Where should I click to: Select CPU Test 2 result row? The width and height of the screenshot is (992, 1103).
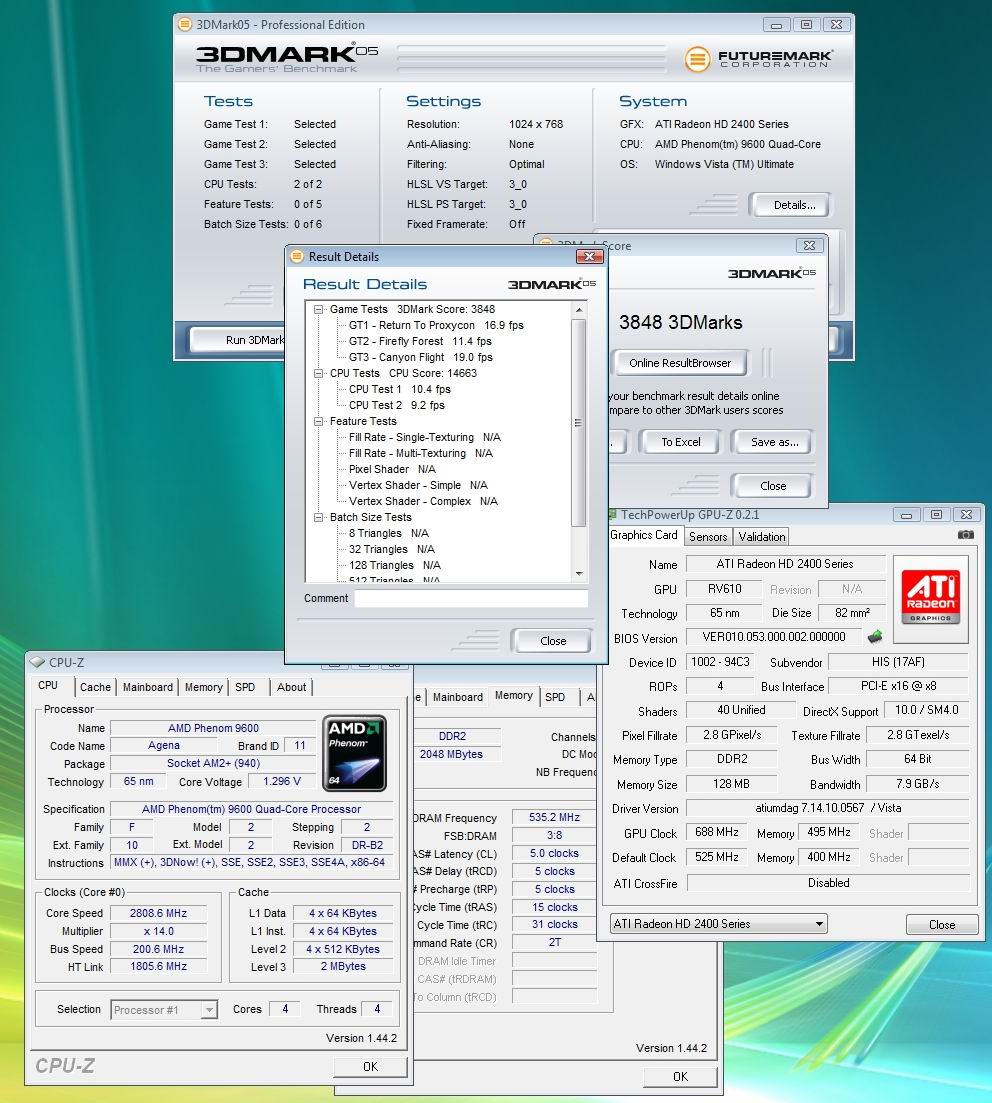pyautogui.click(x=397, y=406)
